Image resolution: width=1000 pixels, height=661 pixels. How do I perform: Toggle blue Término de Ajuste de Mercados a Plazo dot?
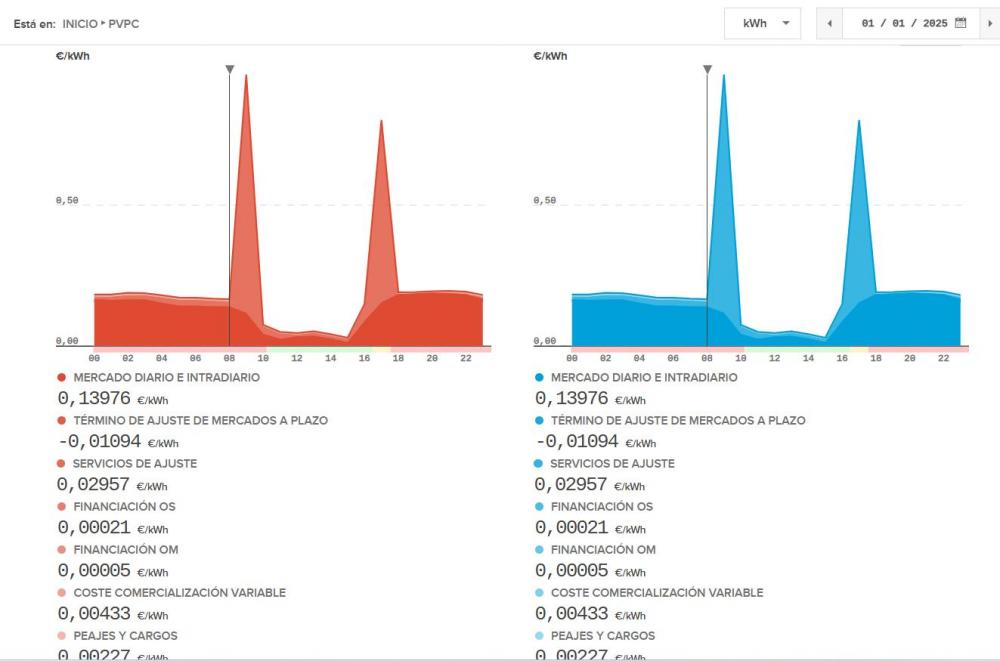540,420
